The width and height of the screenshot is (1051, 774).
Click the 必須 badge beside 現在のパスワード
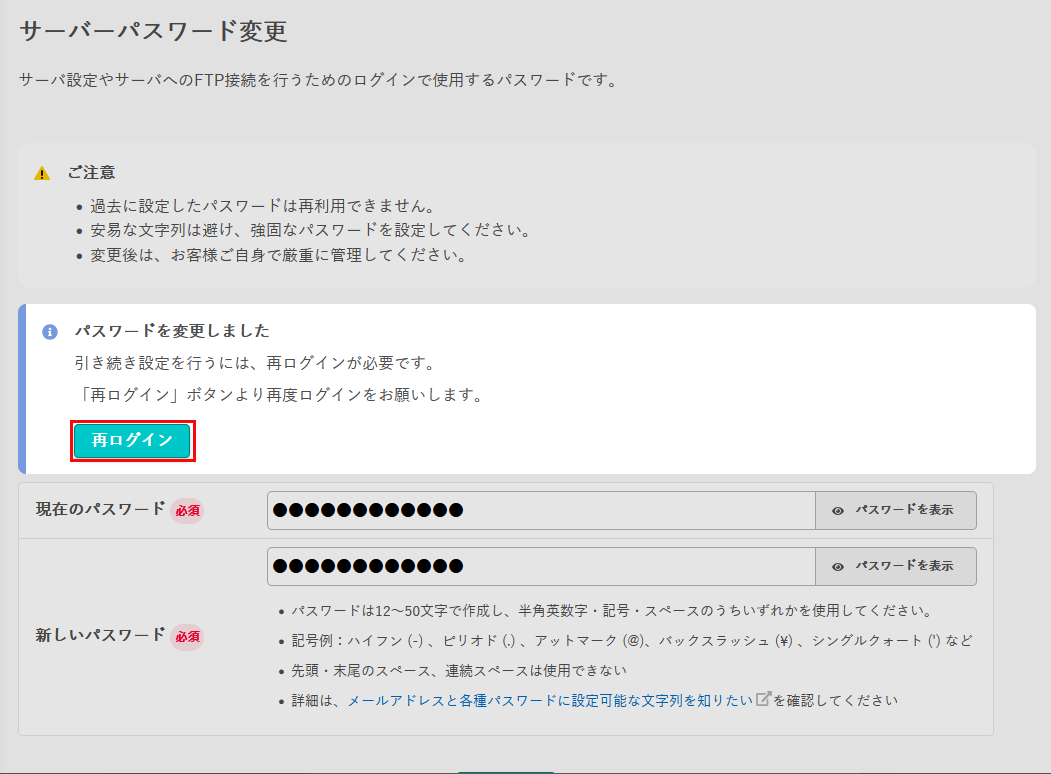[x=187, y=510]
